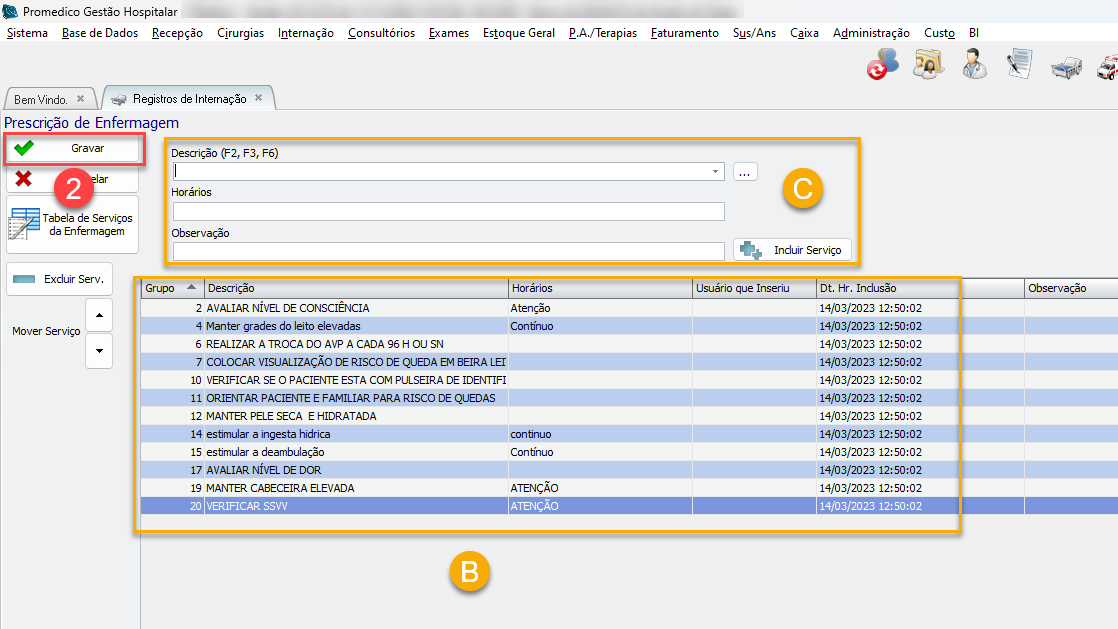Click the ambulance icon in toolbar
This screenshot has height=629, width=1118.
1107,66
